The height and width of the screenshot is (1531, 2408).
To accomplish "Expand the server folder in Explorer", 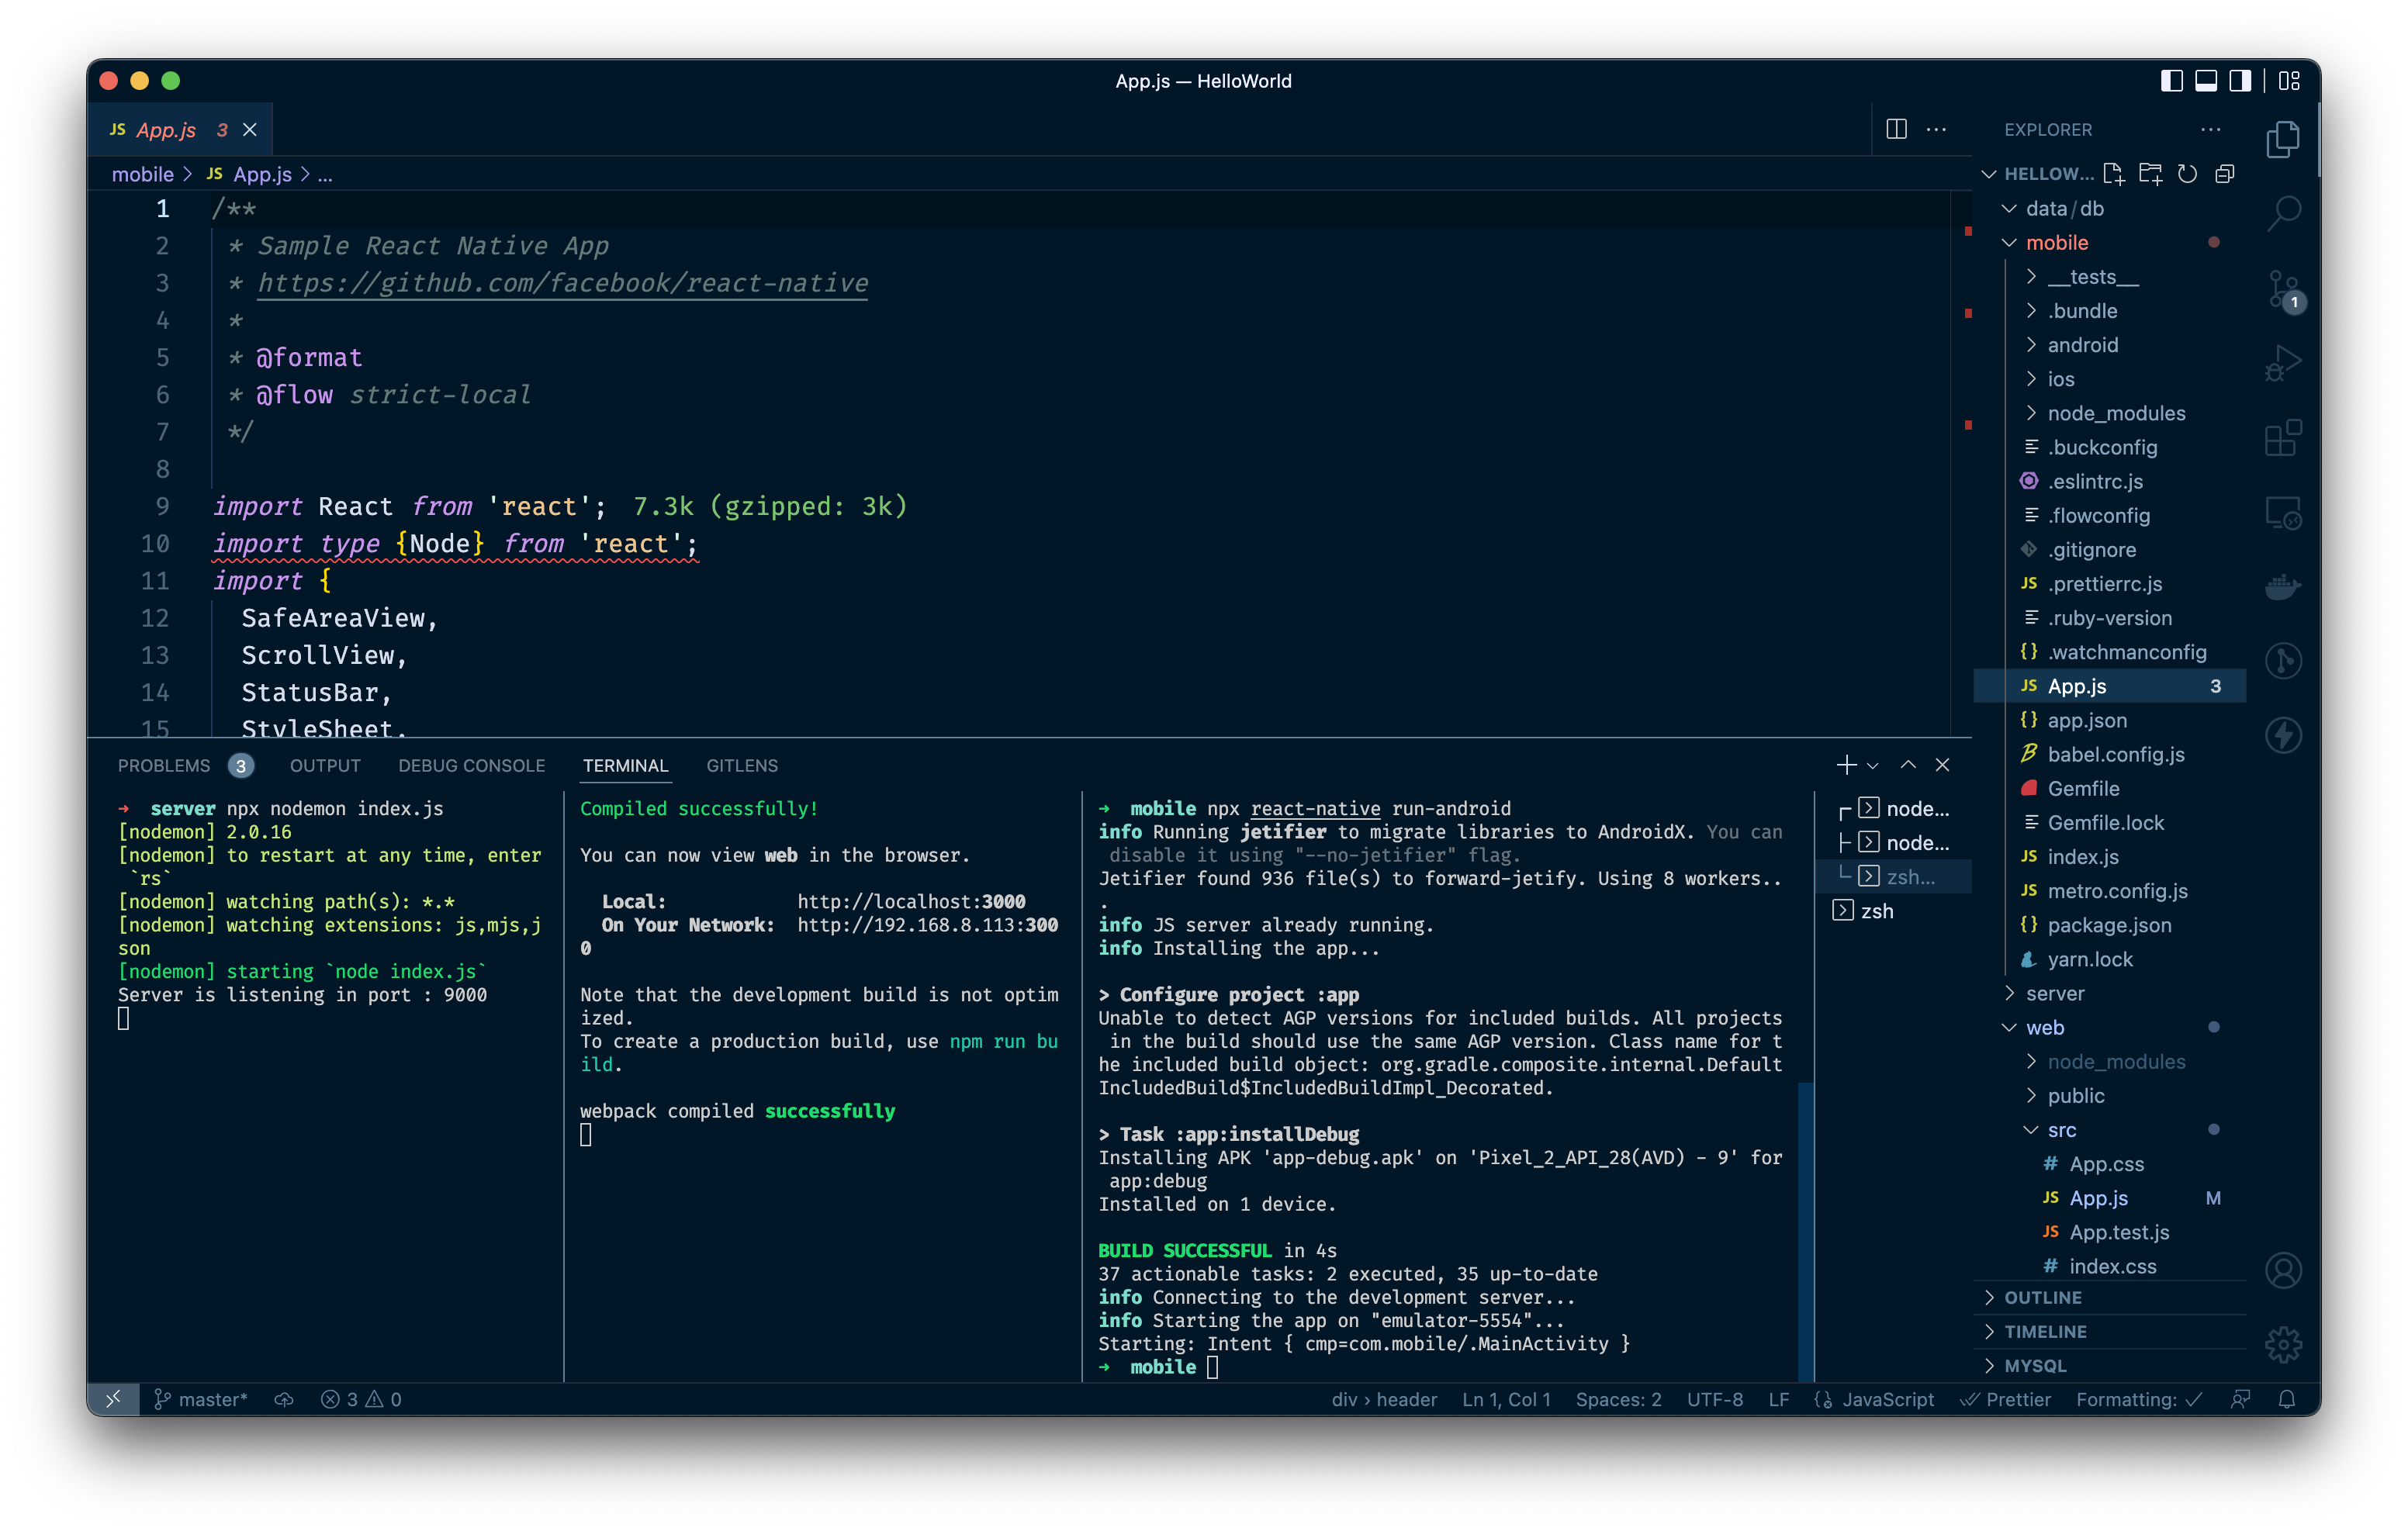I will (x=2054, y=993).
